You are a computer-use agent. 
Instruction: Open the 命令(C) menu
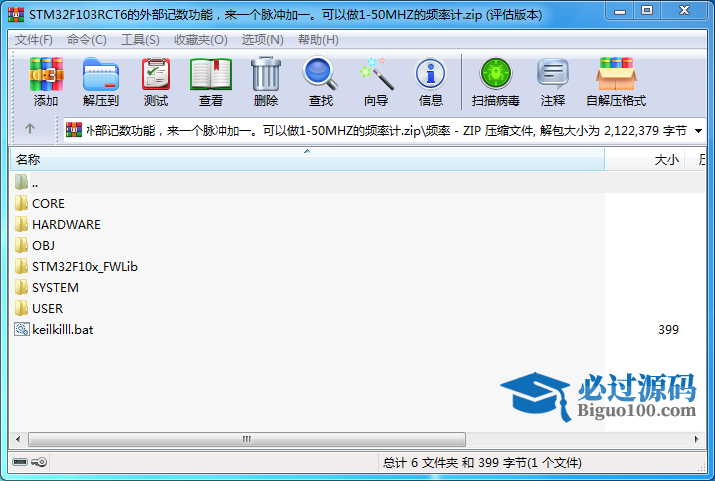point(87,40)
